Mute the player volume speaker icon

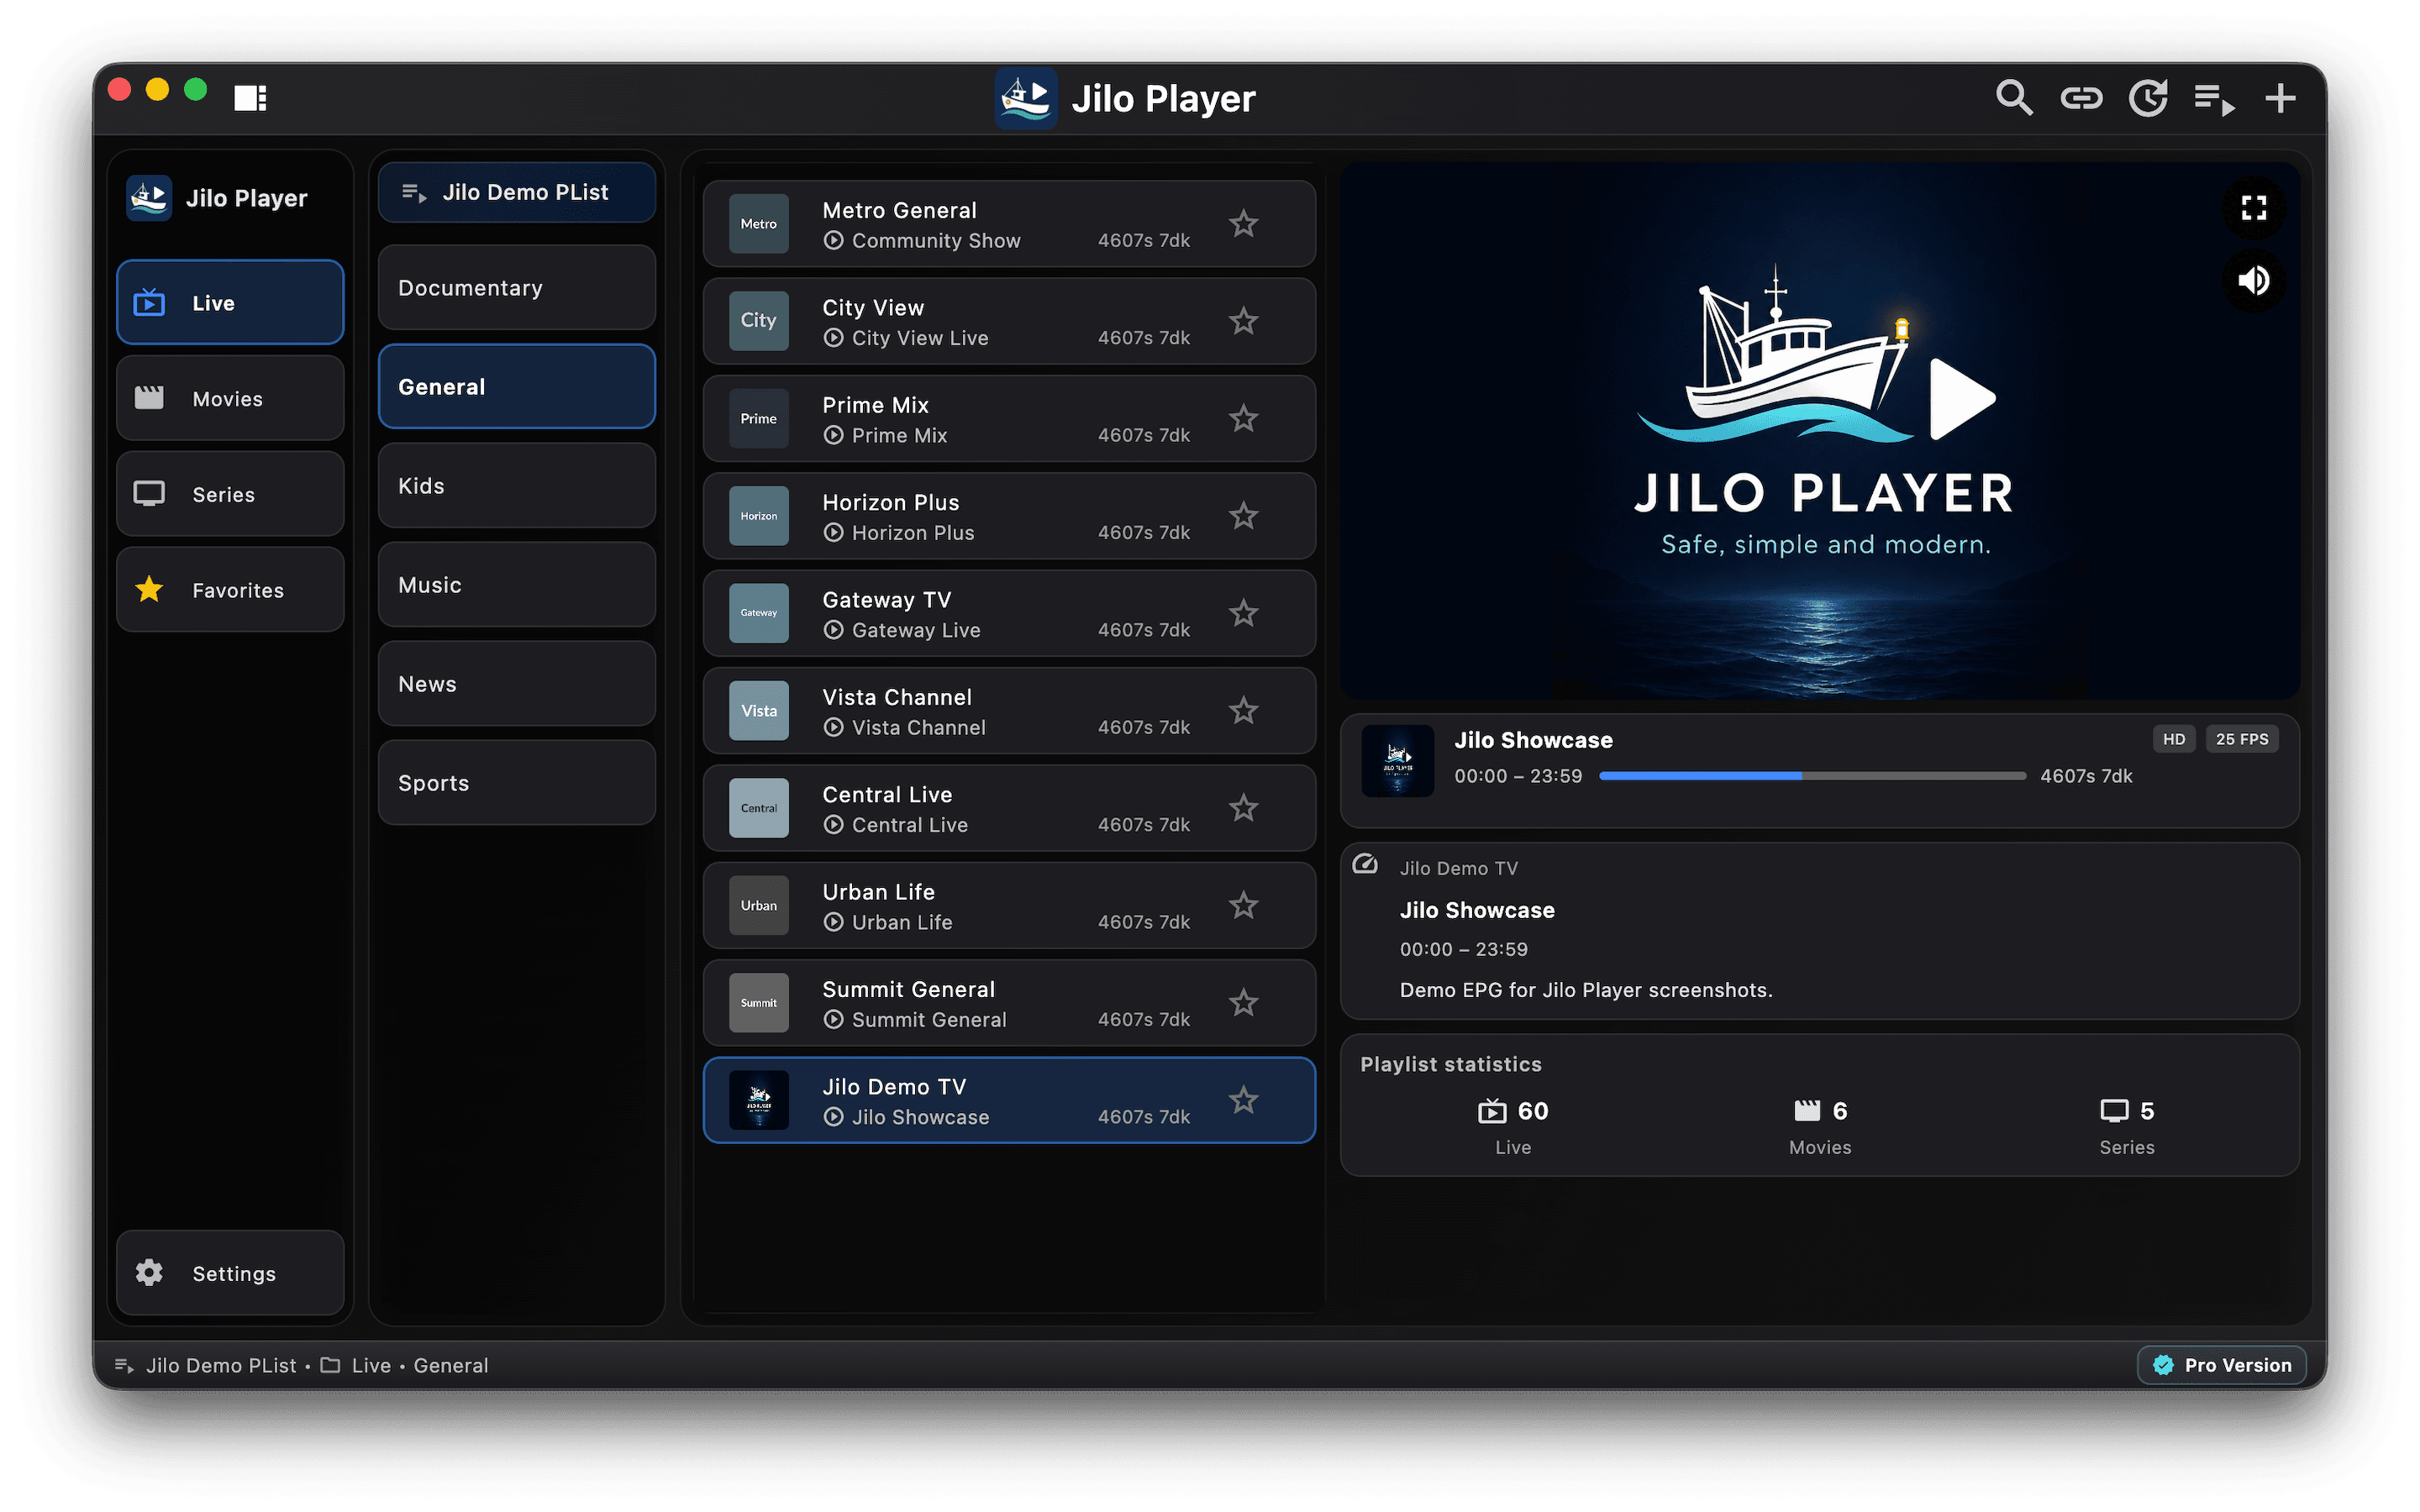coord(2253,281)
